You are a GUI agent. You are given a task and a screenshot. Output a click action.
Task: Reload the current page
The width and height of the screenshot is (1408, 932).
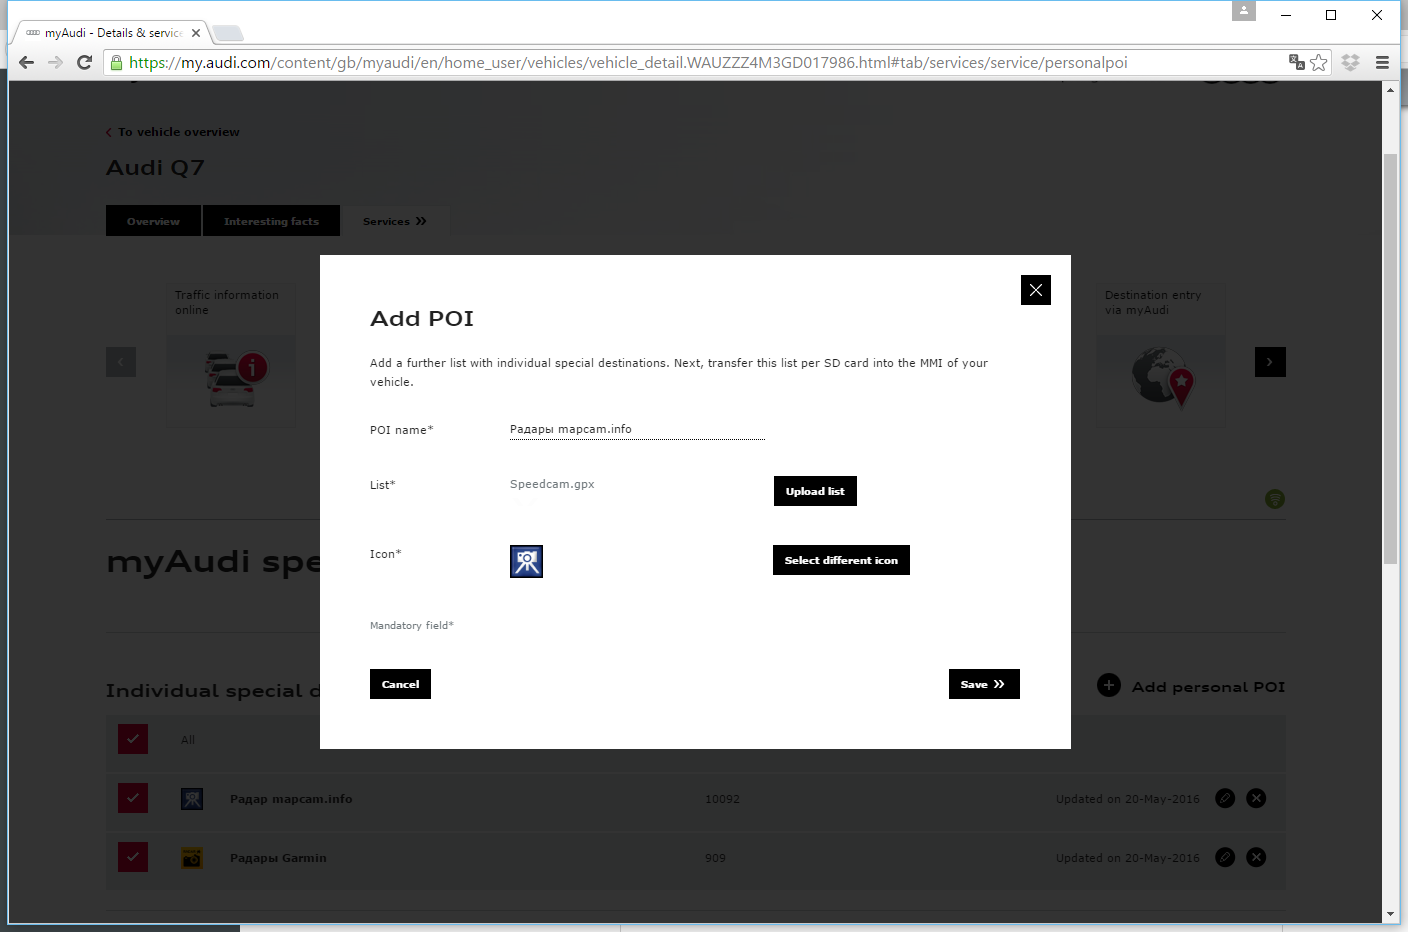[85, 62]
